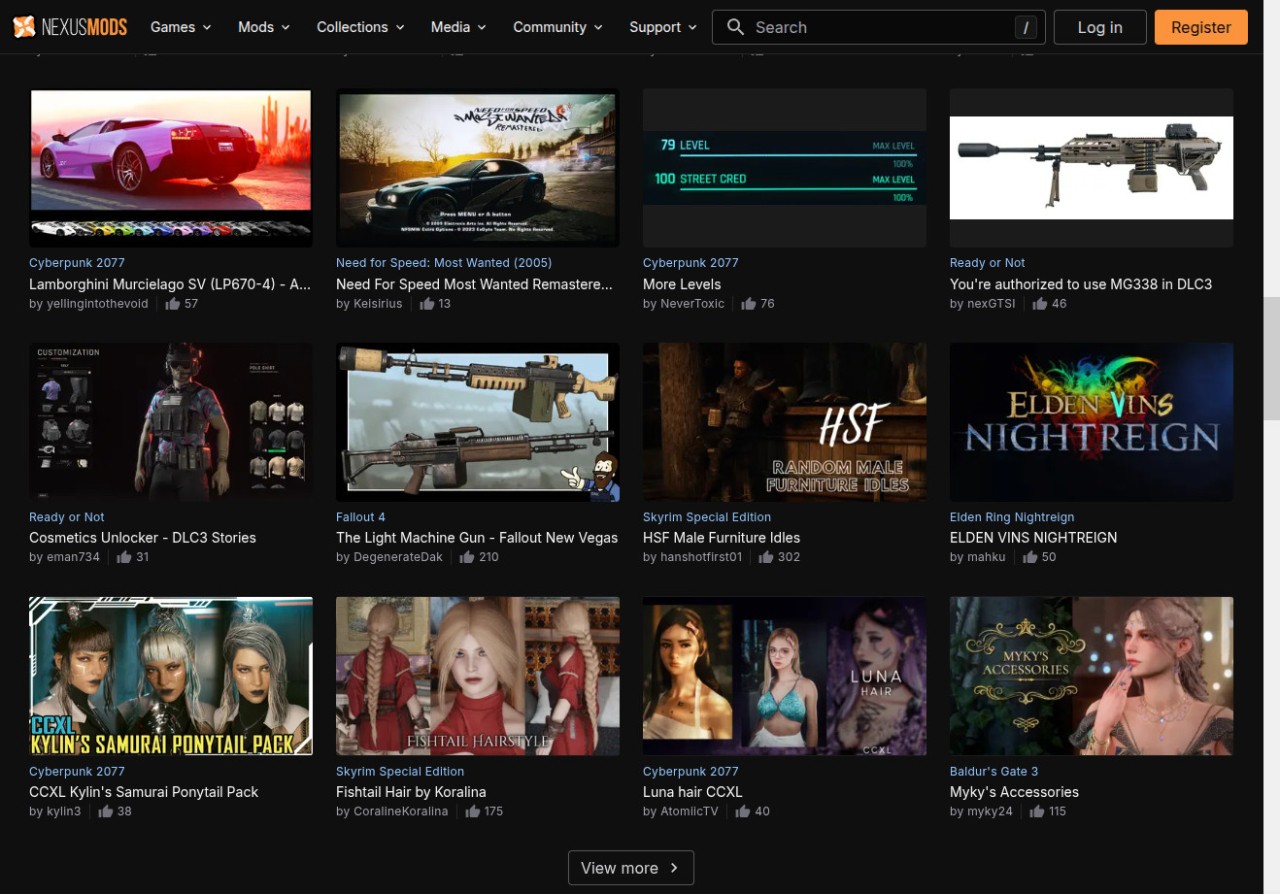This screenshot has width=1280, height=894.
Task: Click the orange Register button
Action: click(x=1200, y=27)
